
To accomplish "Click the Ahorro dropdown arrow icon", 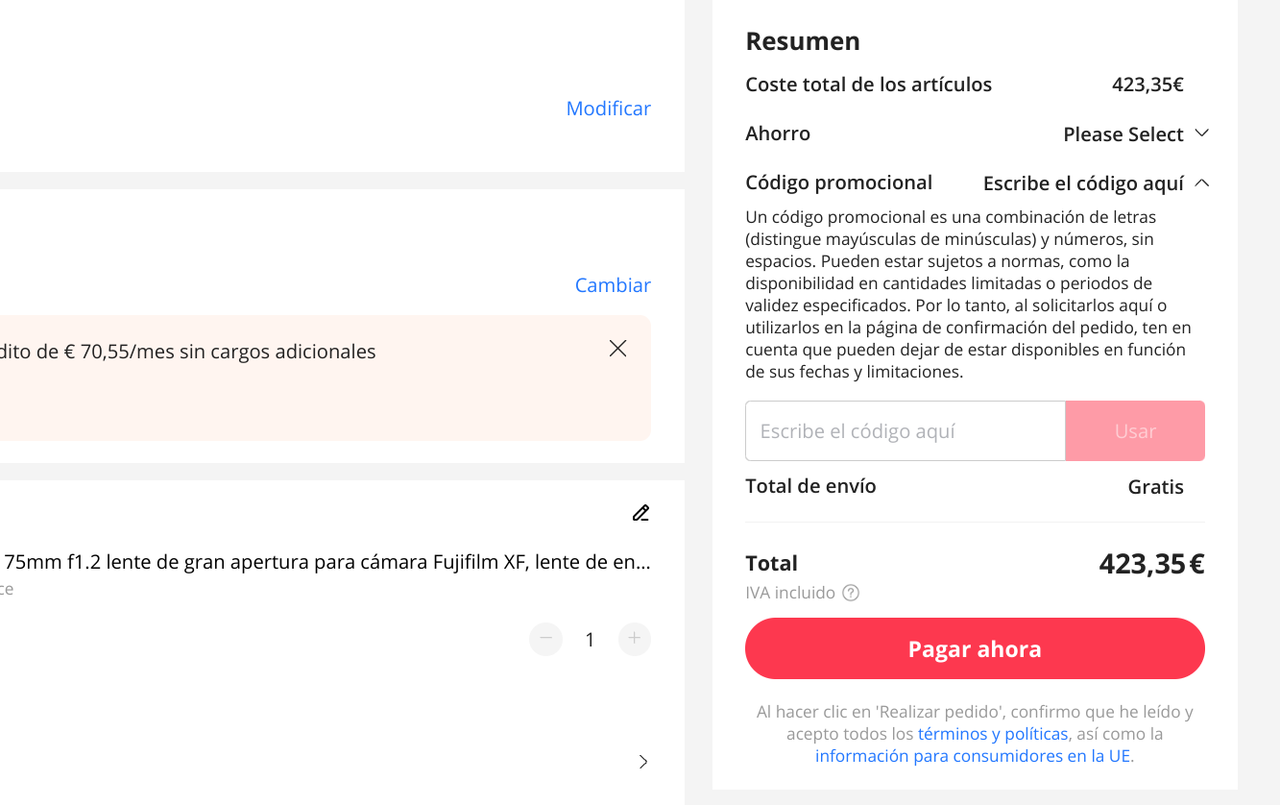I will (1202, 133).
